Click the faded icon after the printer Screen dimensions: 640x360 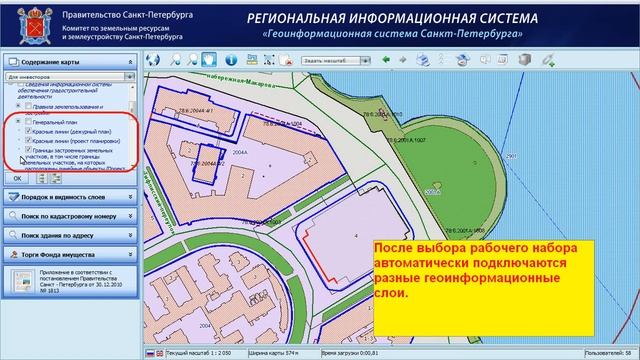click(x=441, y=60)
